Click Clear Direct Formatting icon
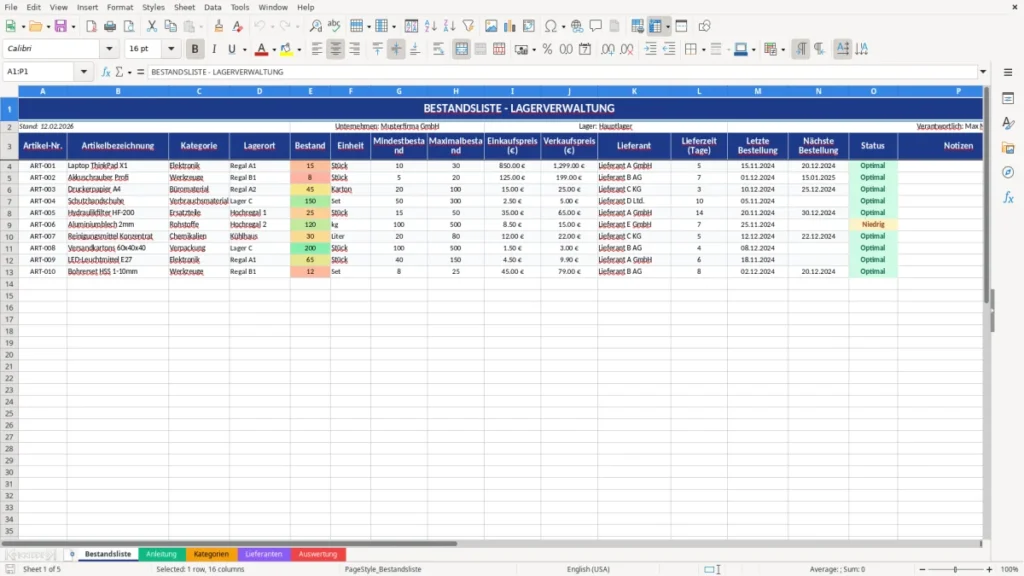Viewport: 1024px width, 576px height. tap(238, 26)
